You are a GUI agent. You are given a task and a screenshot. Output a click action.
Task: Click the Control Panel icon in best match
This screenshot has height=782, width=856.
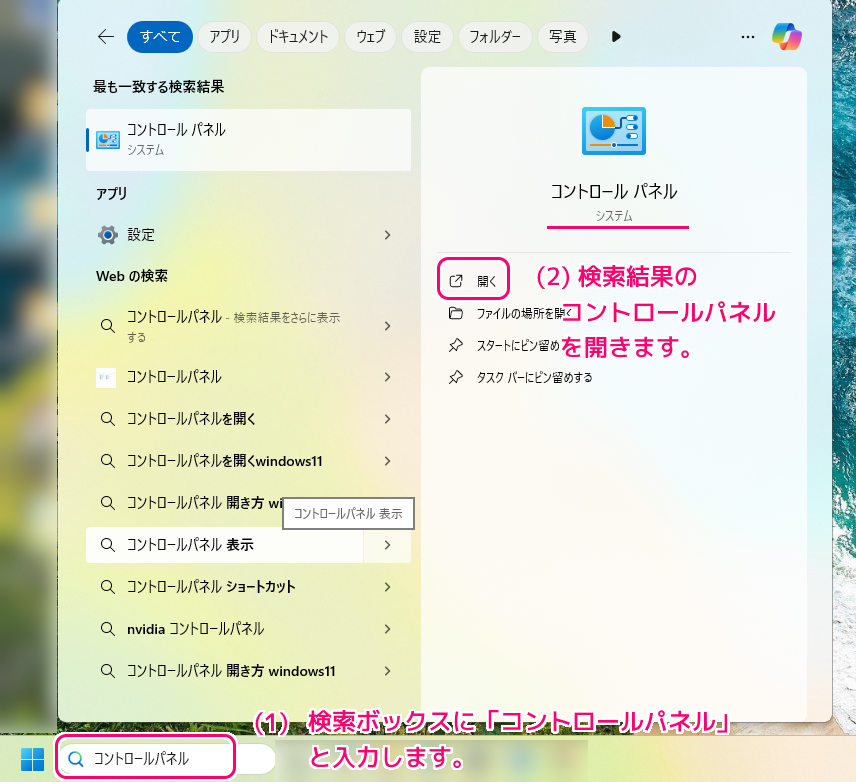(108, 140)
